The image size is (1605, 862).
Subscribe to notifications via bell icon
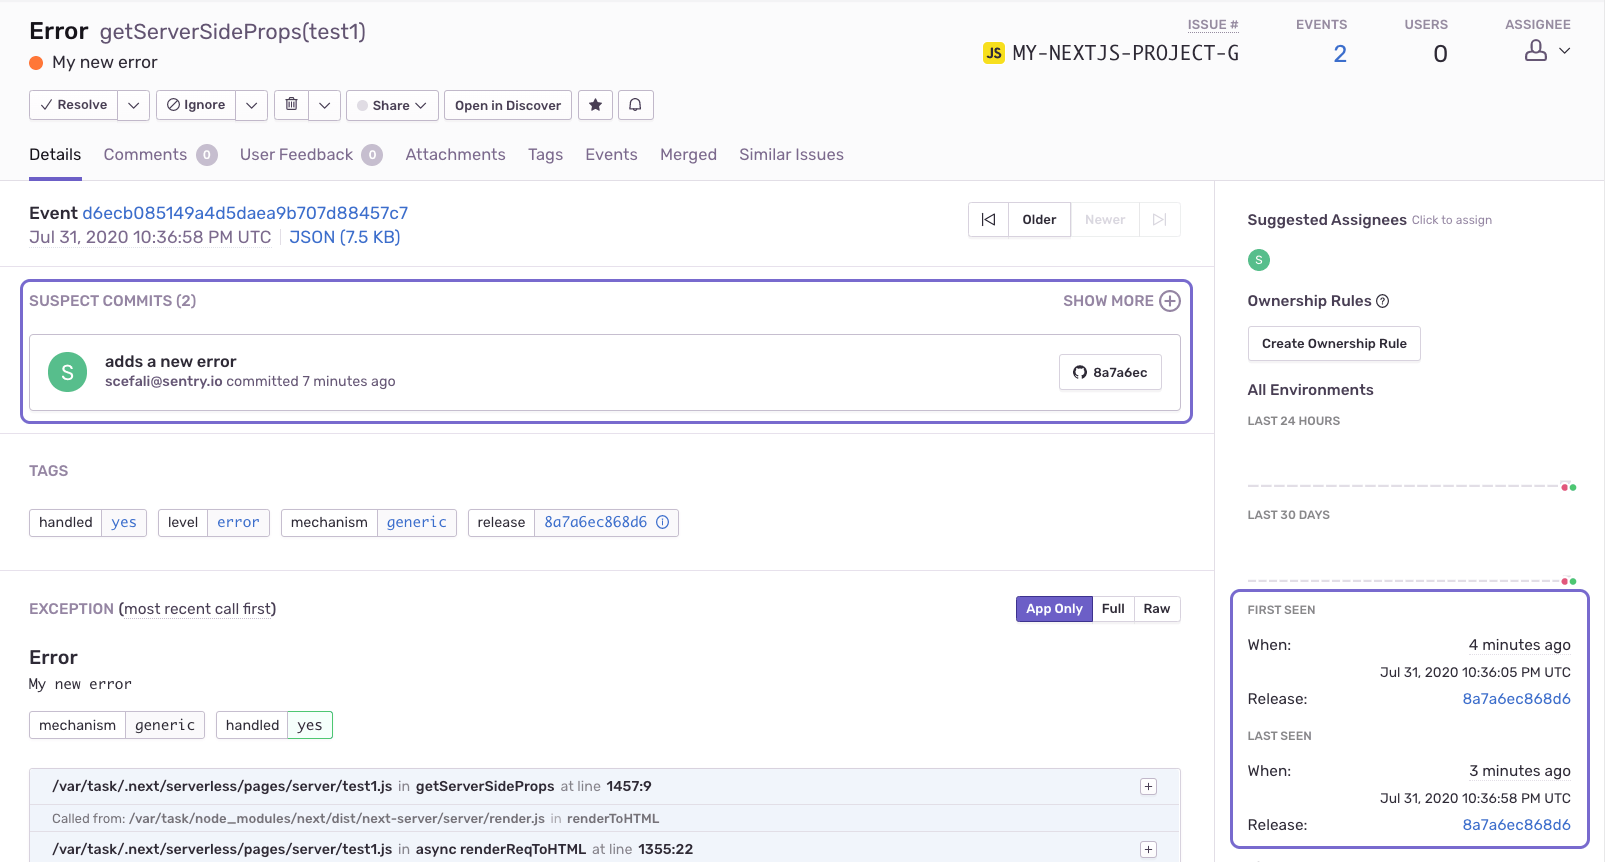tap(635, 105)
